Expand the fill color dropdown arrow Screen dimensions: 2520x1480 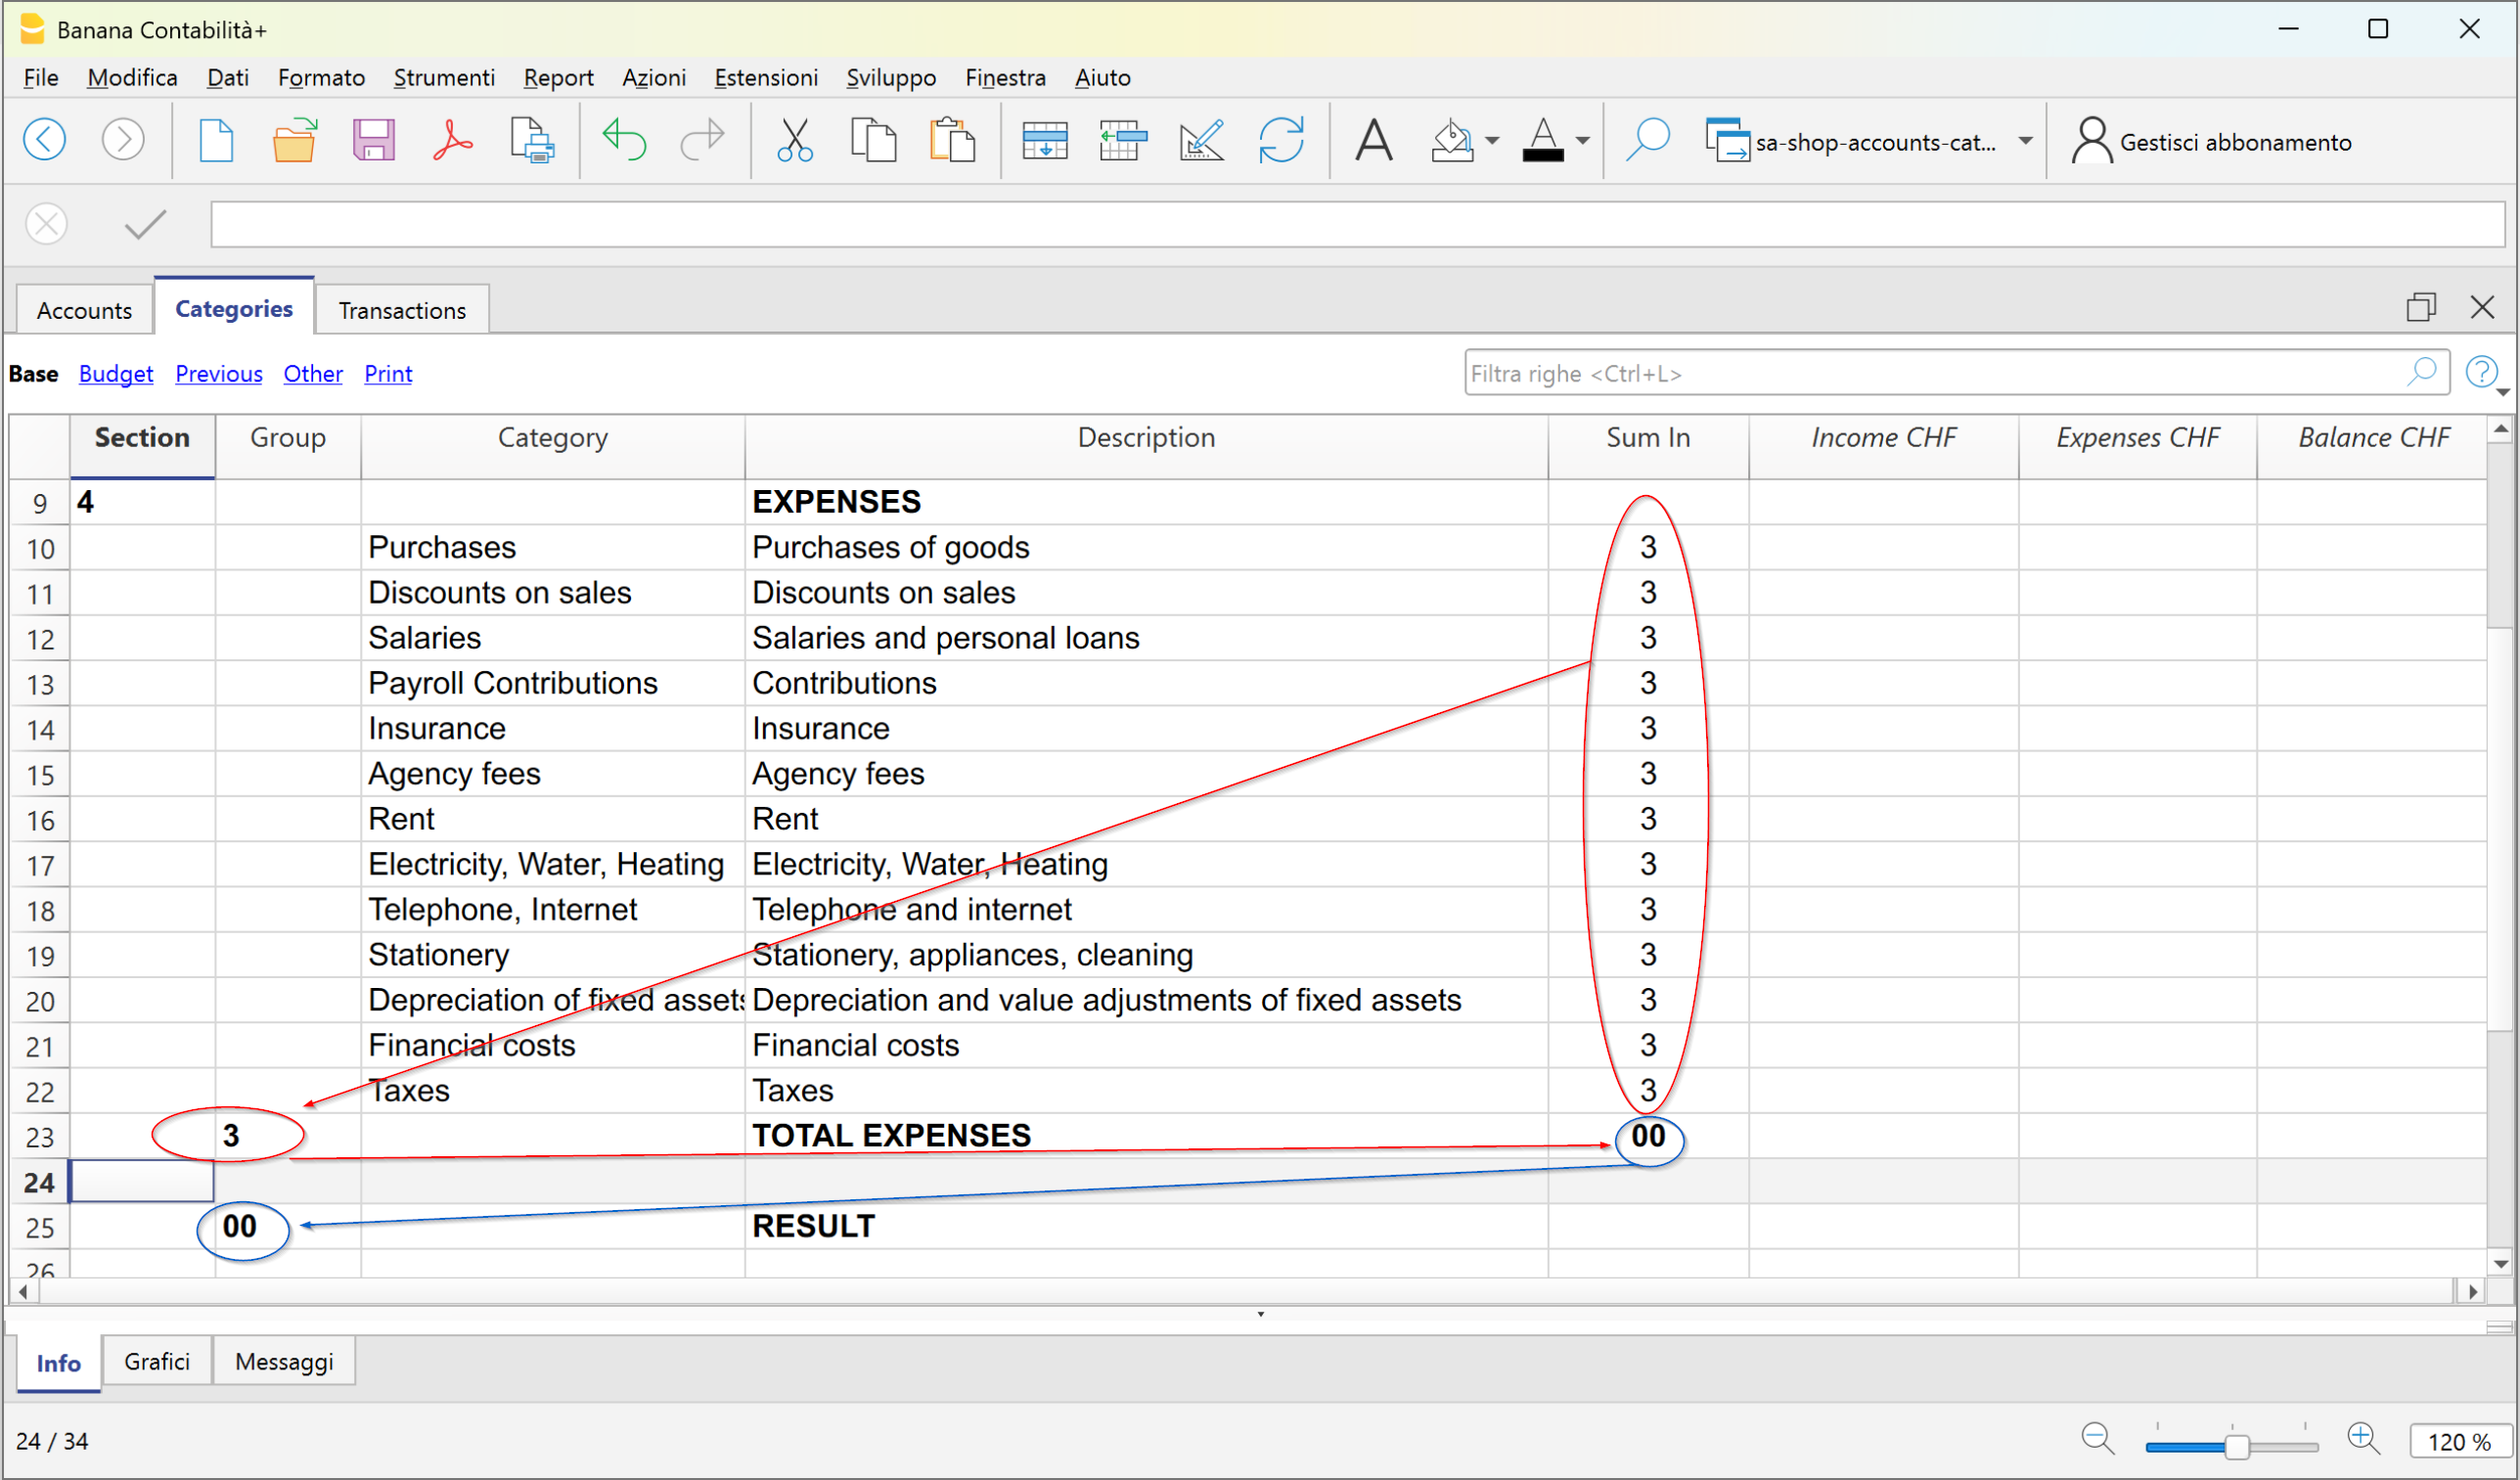point(1492,141)
